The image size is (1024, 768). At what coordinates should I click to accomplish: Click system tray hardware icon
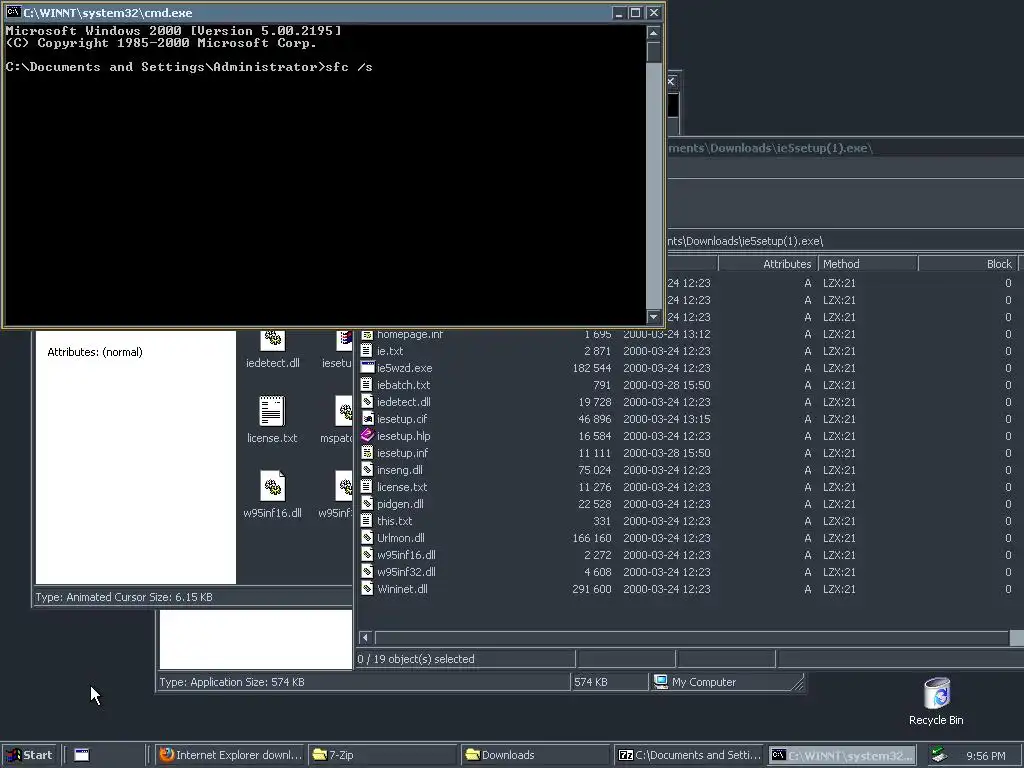click(938, 755)
